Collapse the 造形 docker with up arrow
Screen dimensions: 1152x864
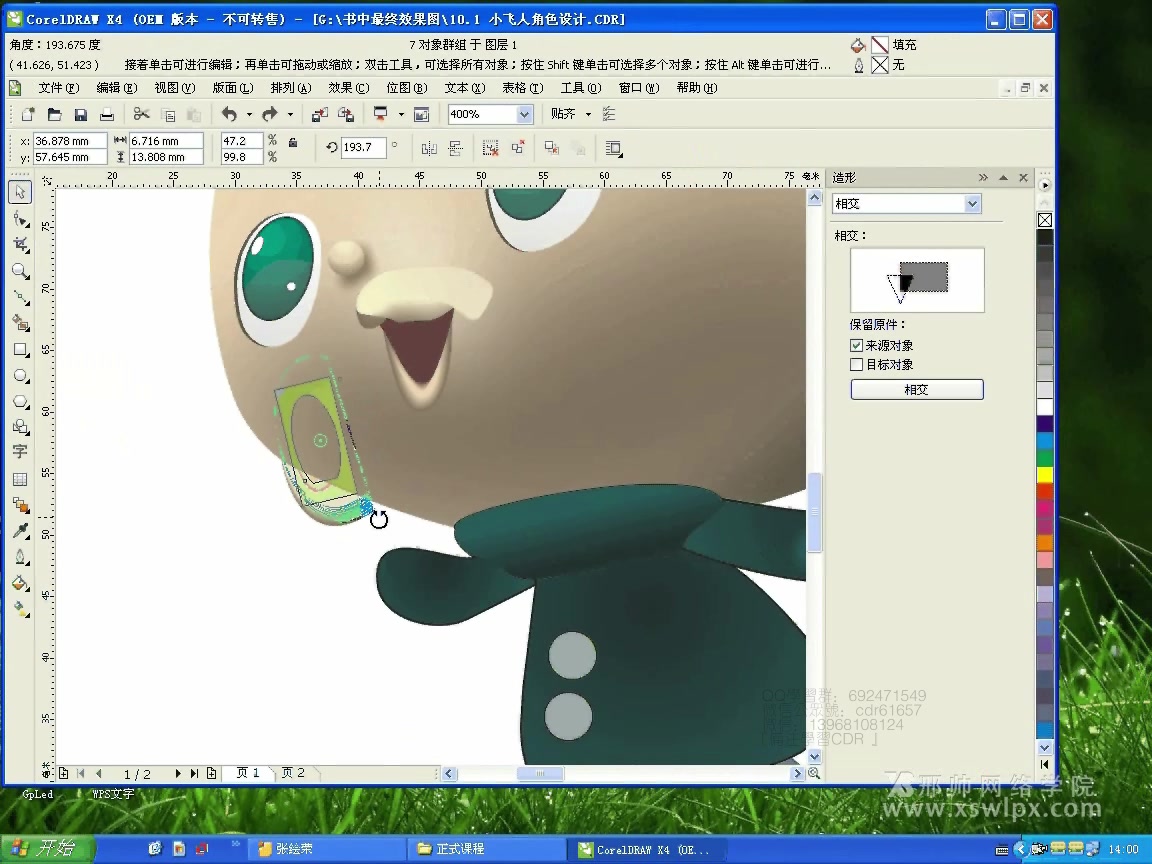[x=1003, y=178]
